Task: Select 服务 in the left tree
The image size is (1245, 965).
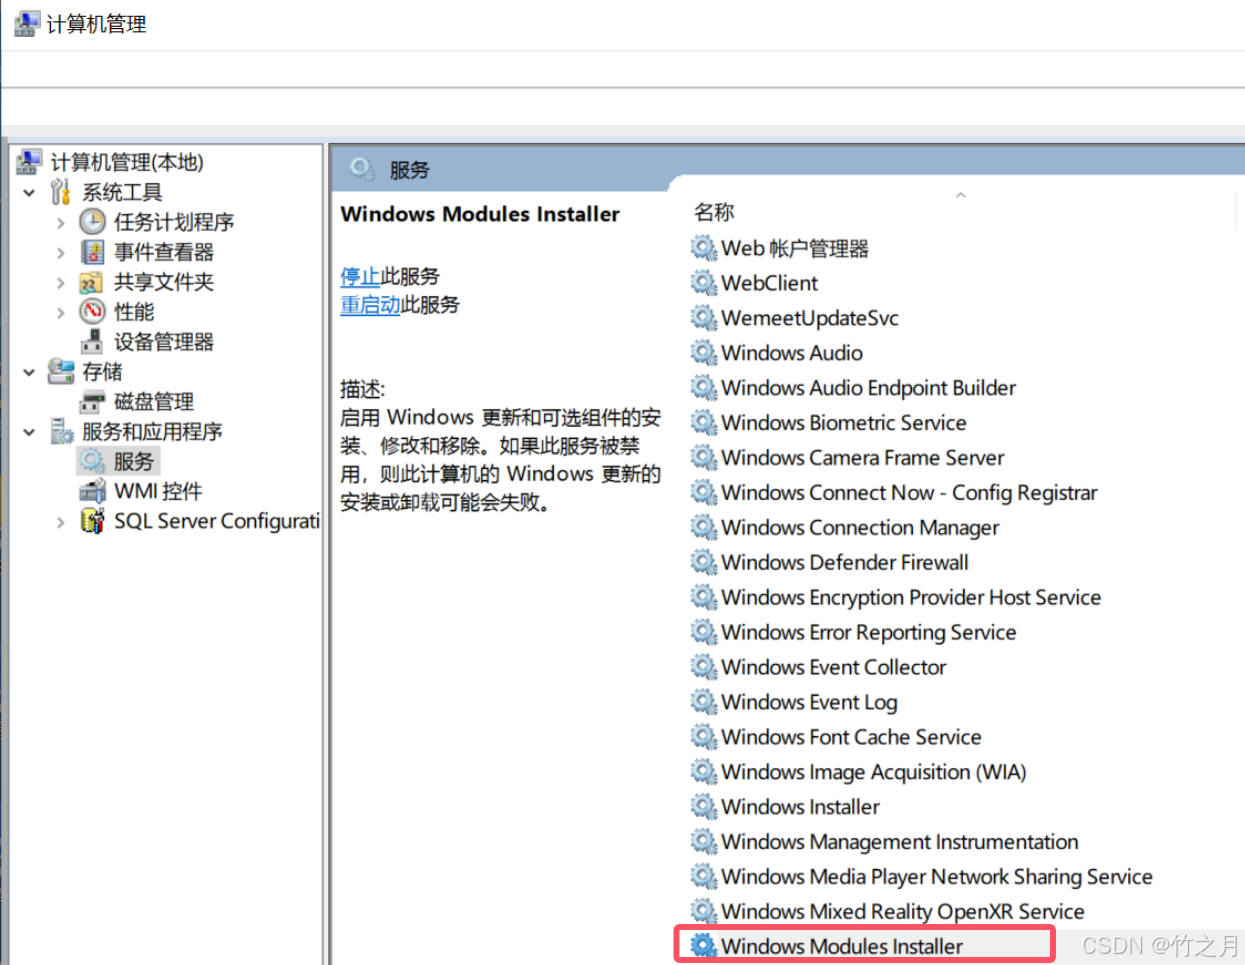Action: 134,461
